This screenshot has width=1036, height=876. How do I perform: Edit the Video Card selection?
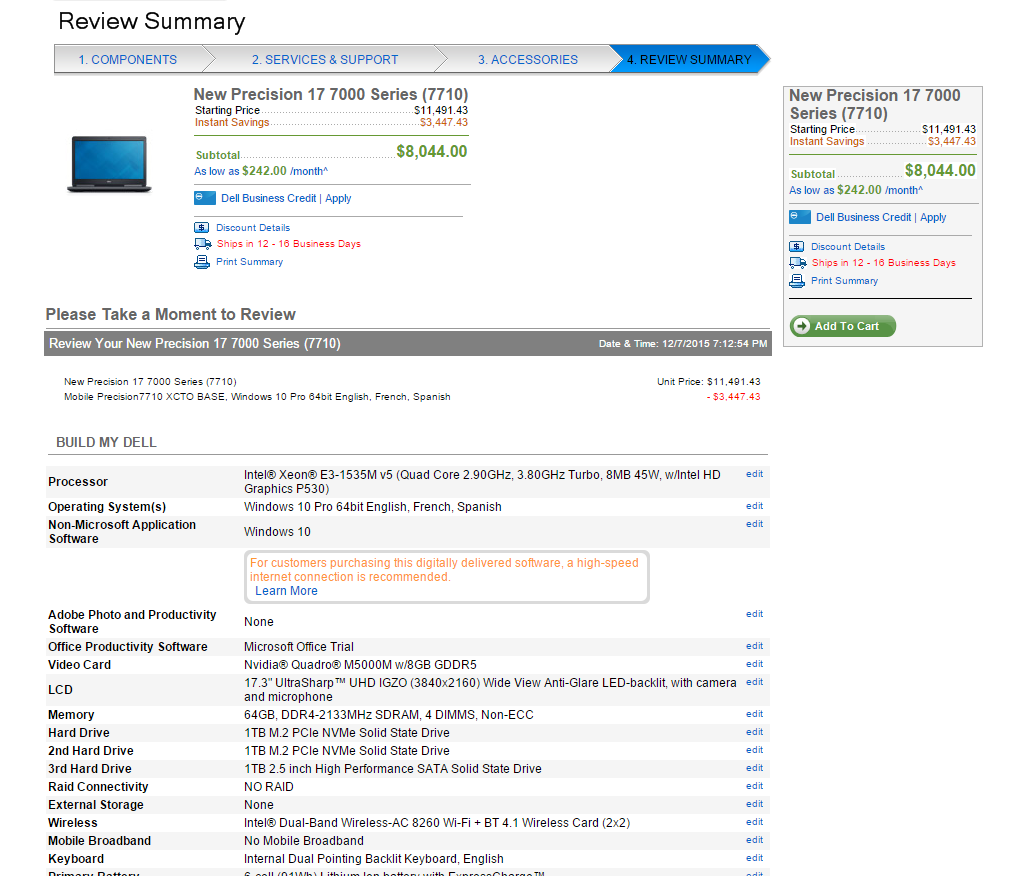tap(755, 663)
